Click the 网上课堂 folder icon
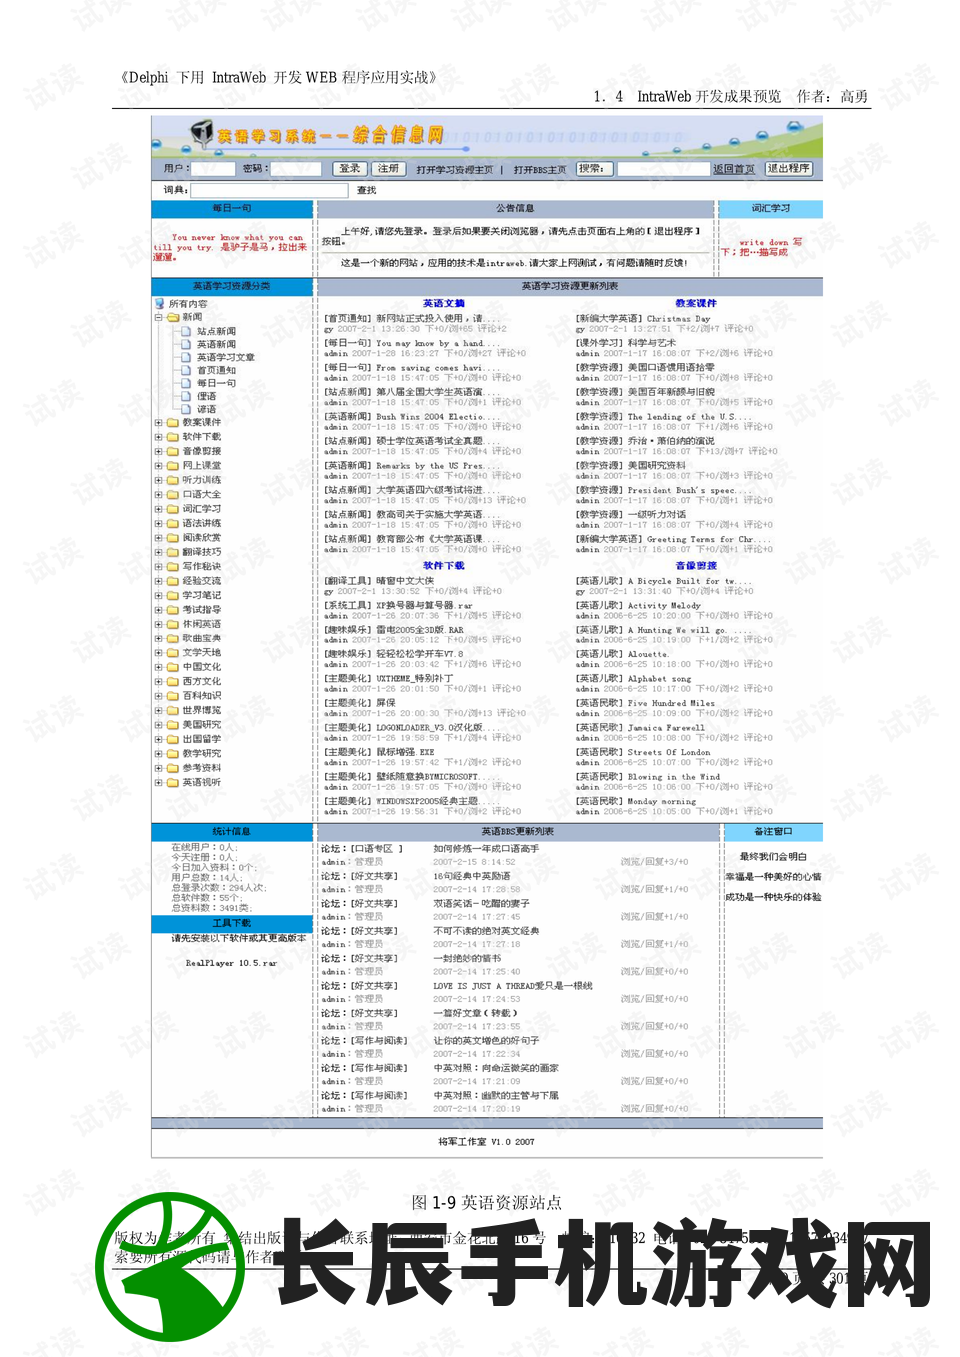 pos(173,465)
